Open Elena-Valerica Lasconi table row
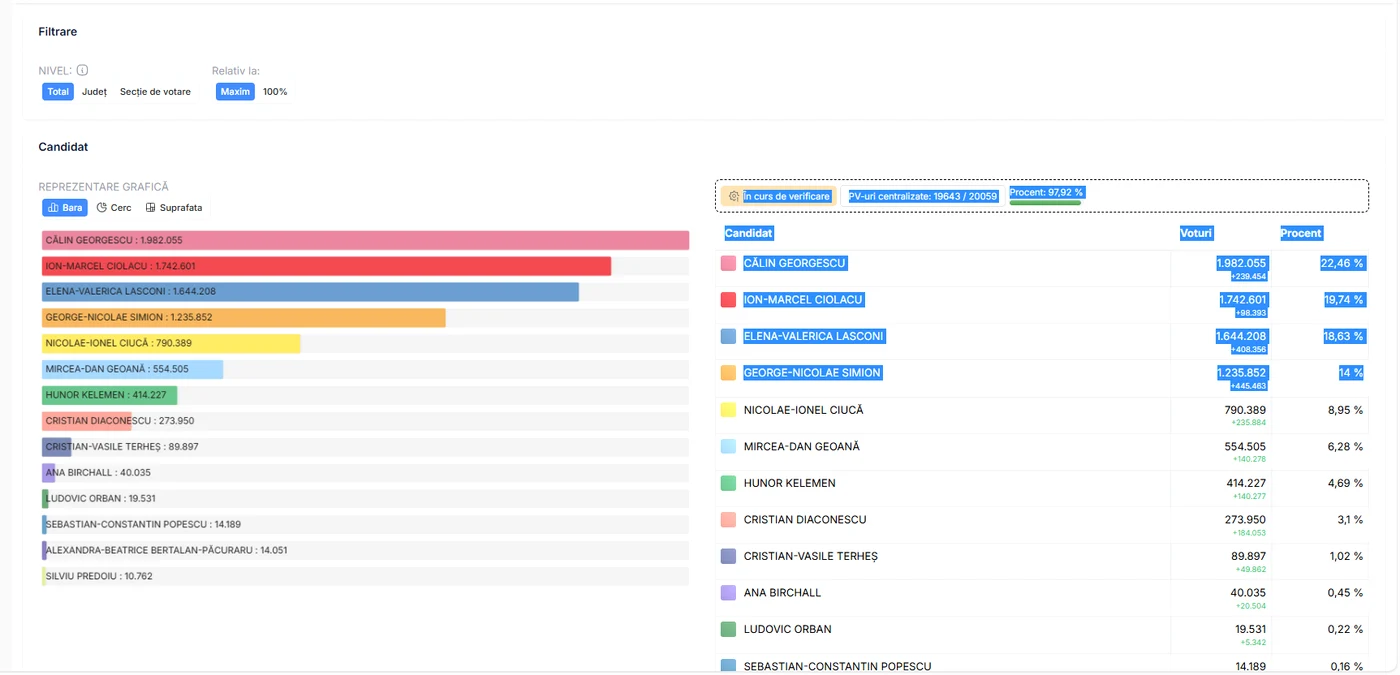The image size is (1400, 675). point(1043,341)
